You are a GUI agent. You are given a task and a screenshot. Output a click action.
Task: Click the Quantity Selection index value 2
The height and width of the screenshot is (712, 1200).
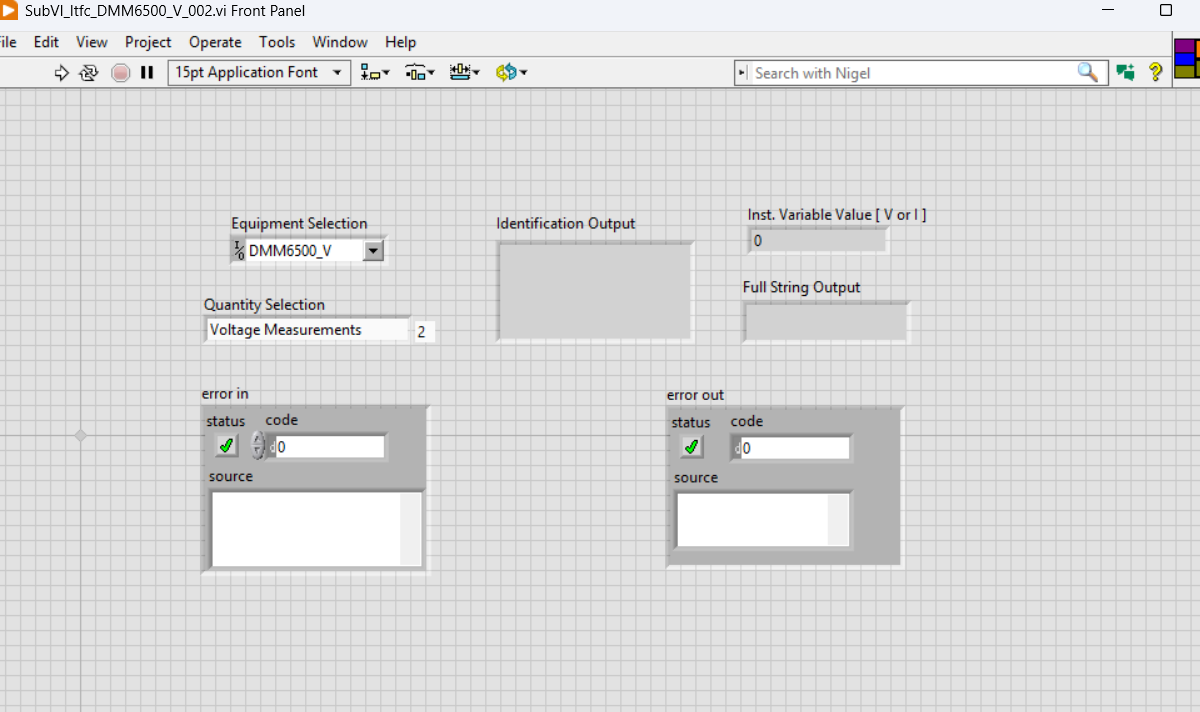tap(423, 332)
